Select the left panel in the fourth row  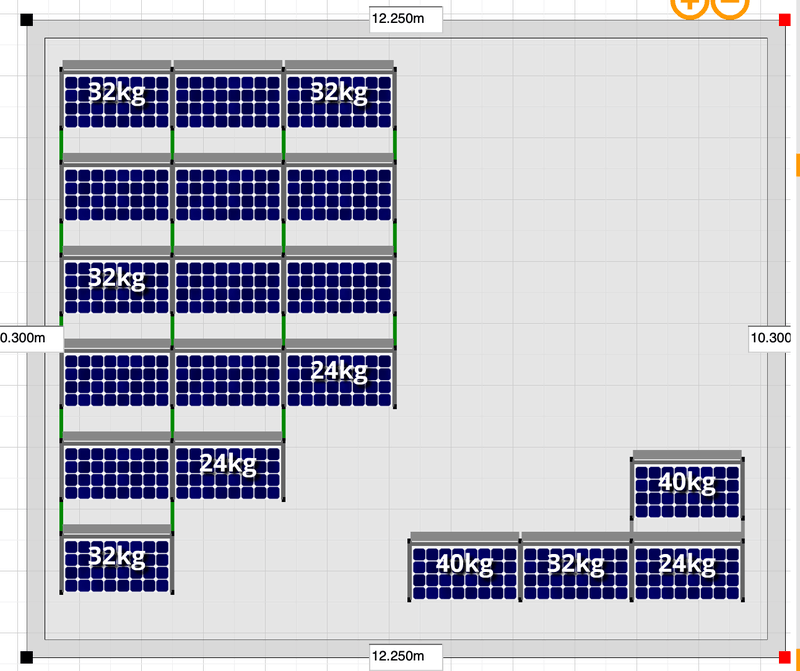(x=117, y=380)
